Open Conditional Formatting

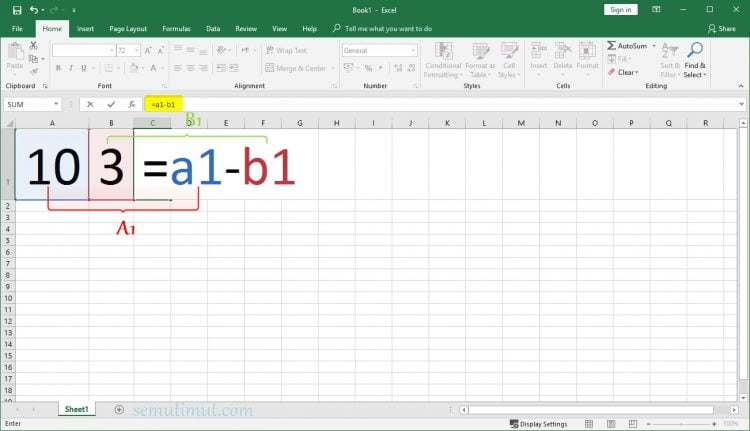point(443,60)
